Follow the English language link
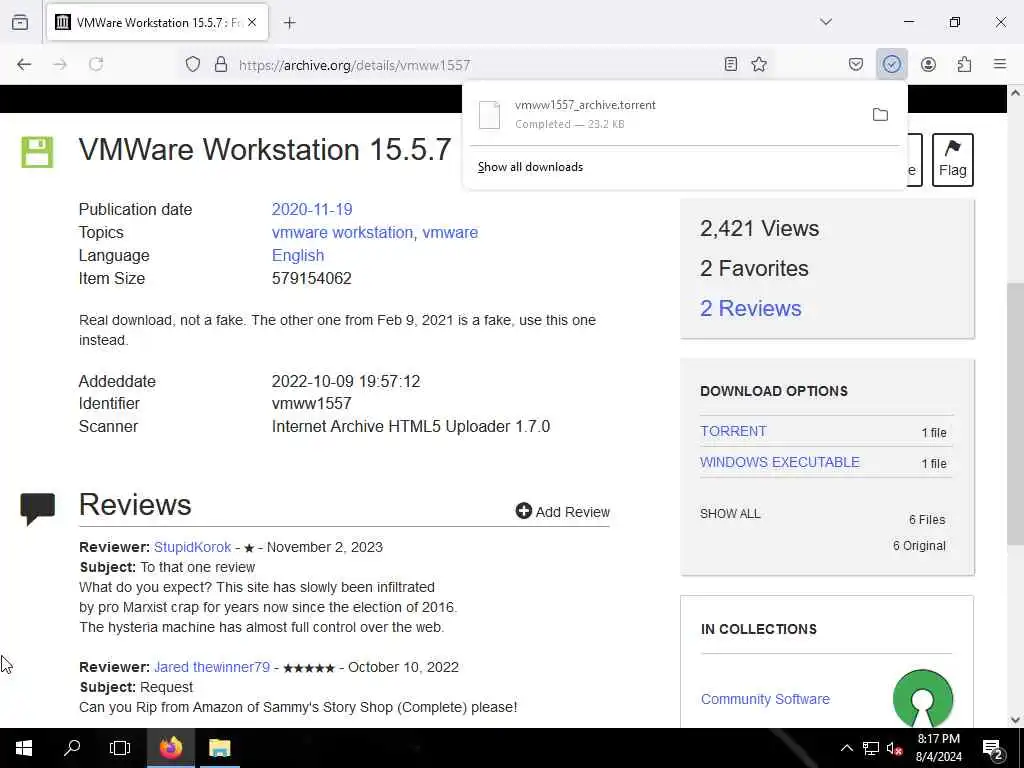Image resolution: width=1024 pixels, height=768 pixels. tap(298, 255)
